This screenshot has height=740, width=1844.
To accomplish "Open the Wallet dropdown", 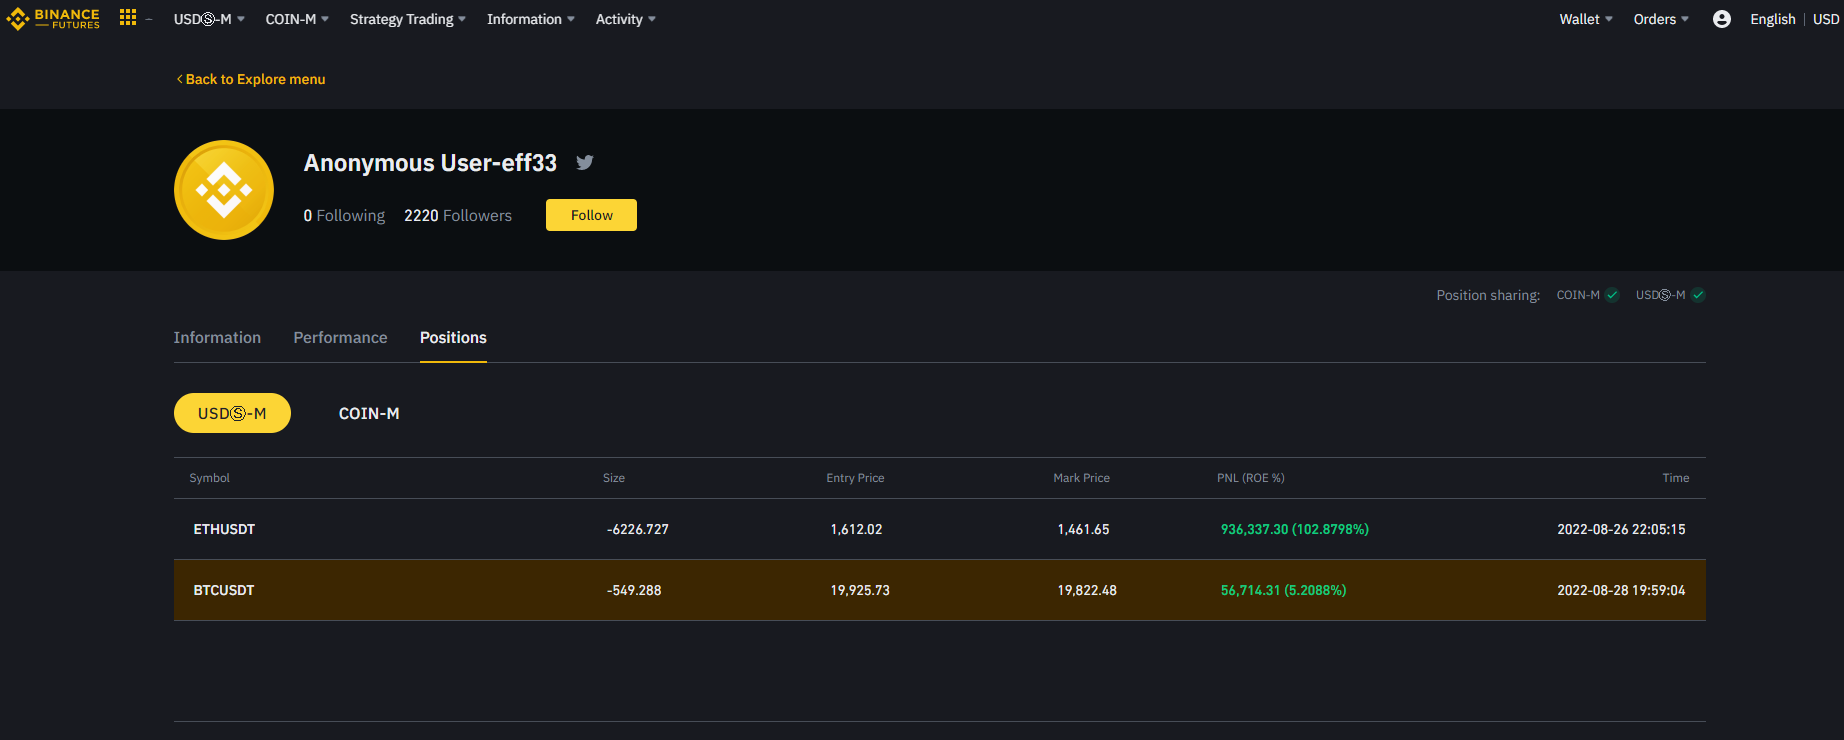I will coord(1586,19).
